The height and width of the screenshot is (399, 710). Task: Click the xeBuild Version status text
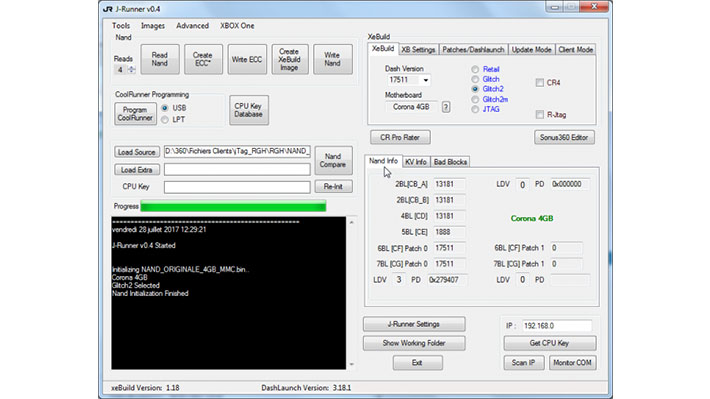tap(145, 388)
